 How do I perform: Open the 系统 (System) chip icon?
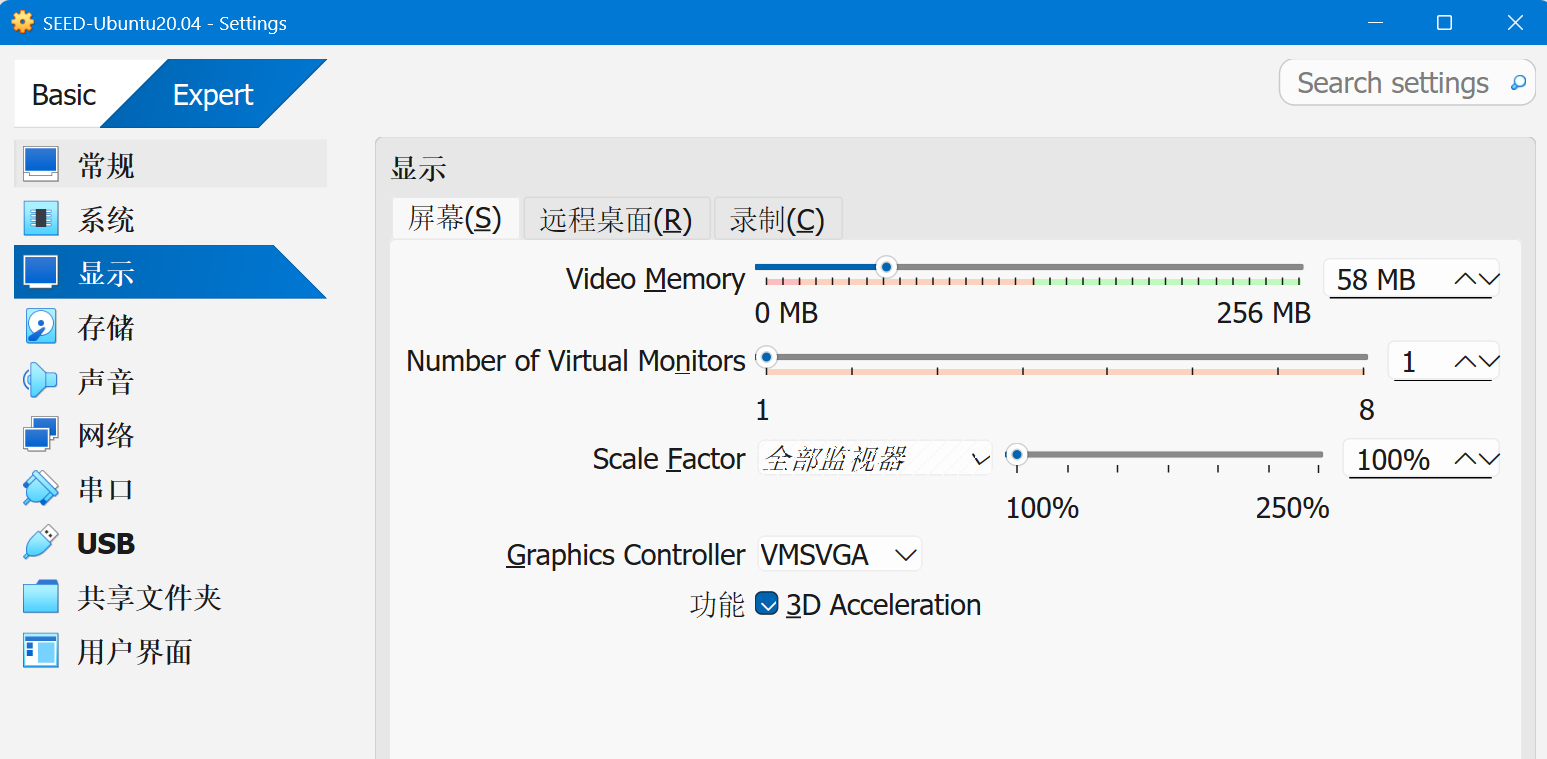pos(41,218)
